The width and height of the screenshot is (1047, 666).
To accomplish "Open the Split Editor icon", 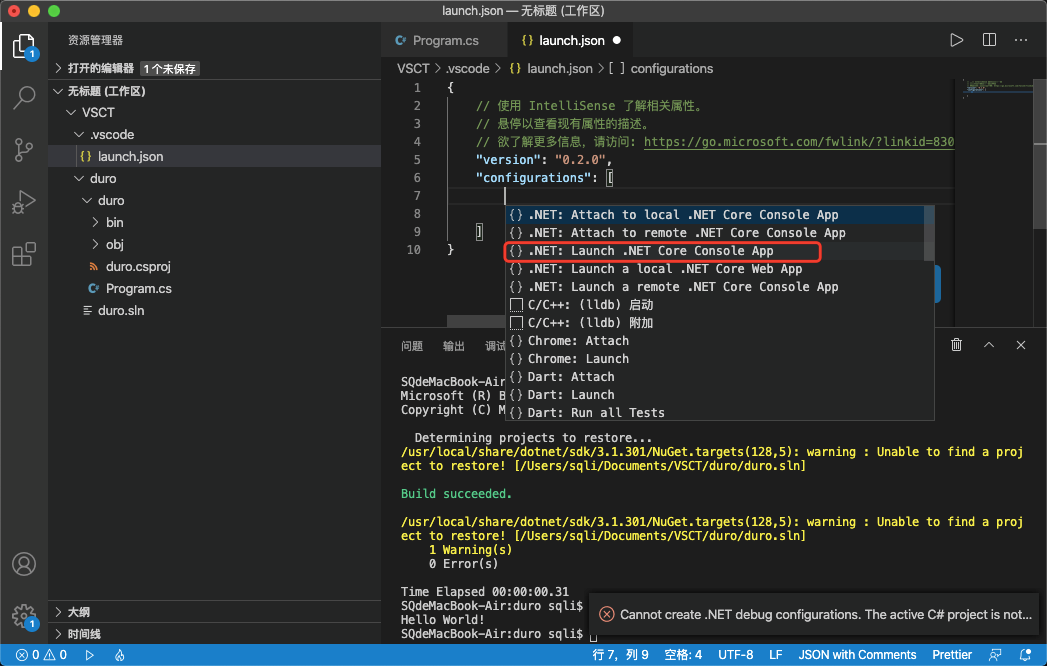I will (989, 39).
